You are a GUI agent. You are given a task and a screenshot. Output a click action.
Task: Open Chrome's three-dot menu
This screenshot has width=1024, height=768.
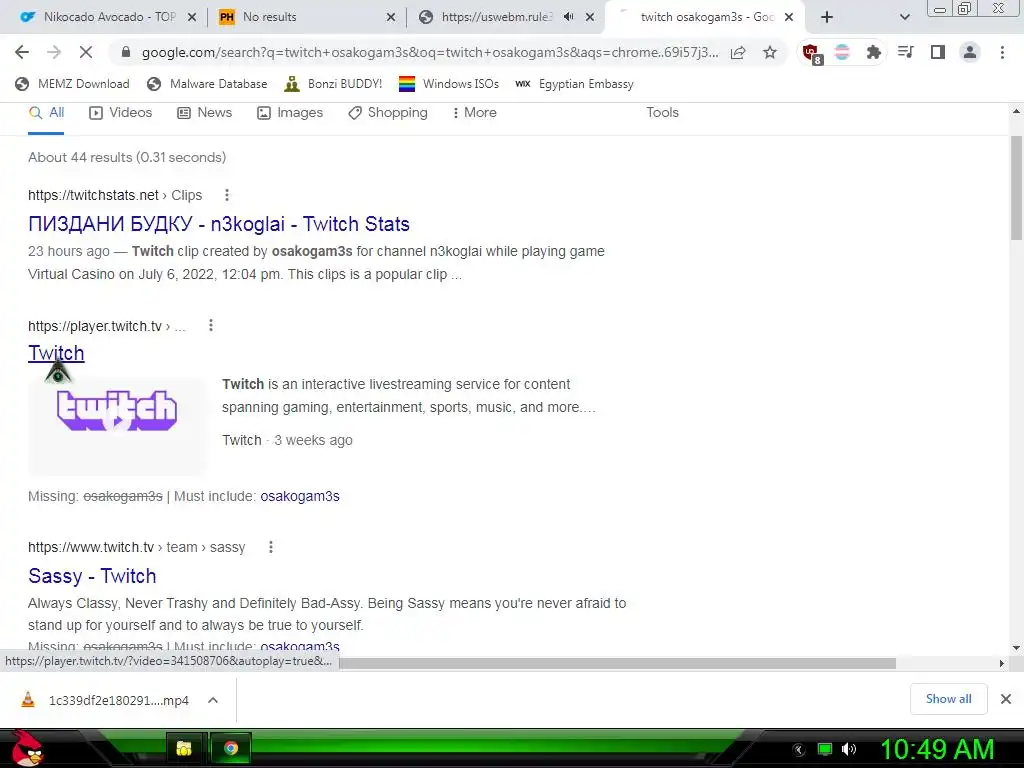(1002, 52)
